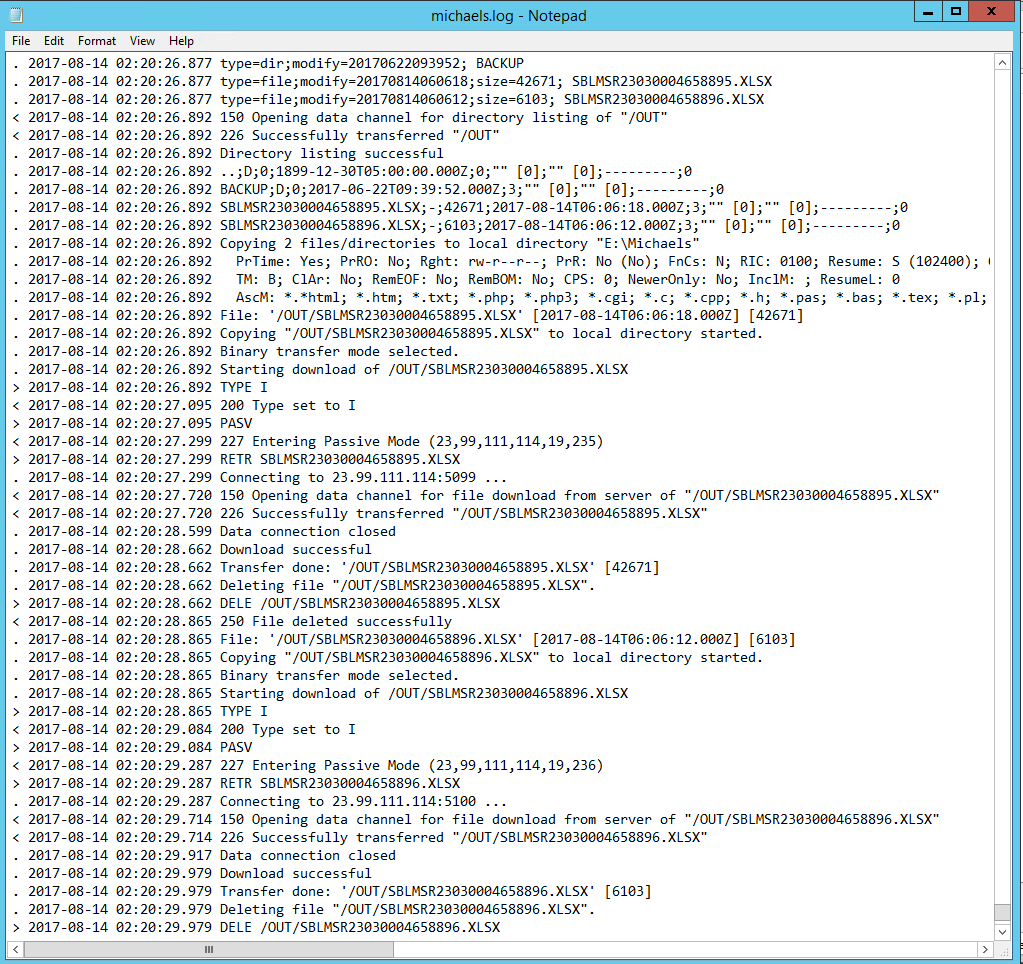The height and width of the screenshot is (964, 1023).
Task: Open the Edit menu
Action: pyautogui.click(x=54, y=41)
